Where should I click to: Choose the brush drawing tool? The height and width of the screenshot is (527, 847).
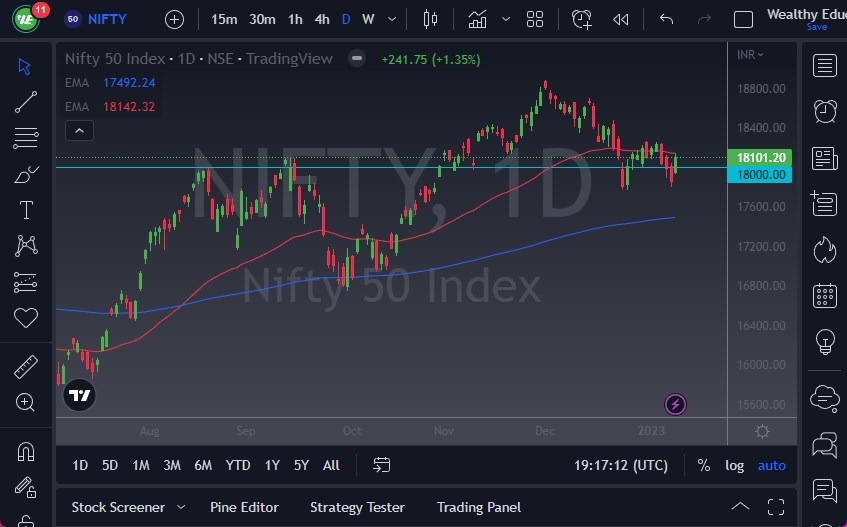25,174
